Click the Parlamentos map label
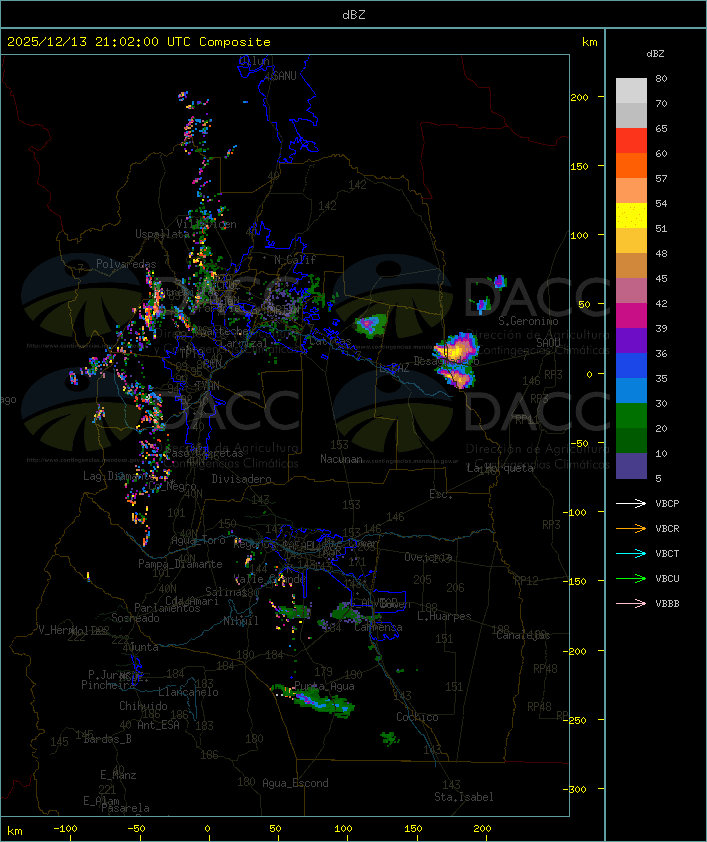Screen dimensions: 707x842 tap(167, 608)
